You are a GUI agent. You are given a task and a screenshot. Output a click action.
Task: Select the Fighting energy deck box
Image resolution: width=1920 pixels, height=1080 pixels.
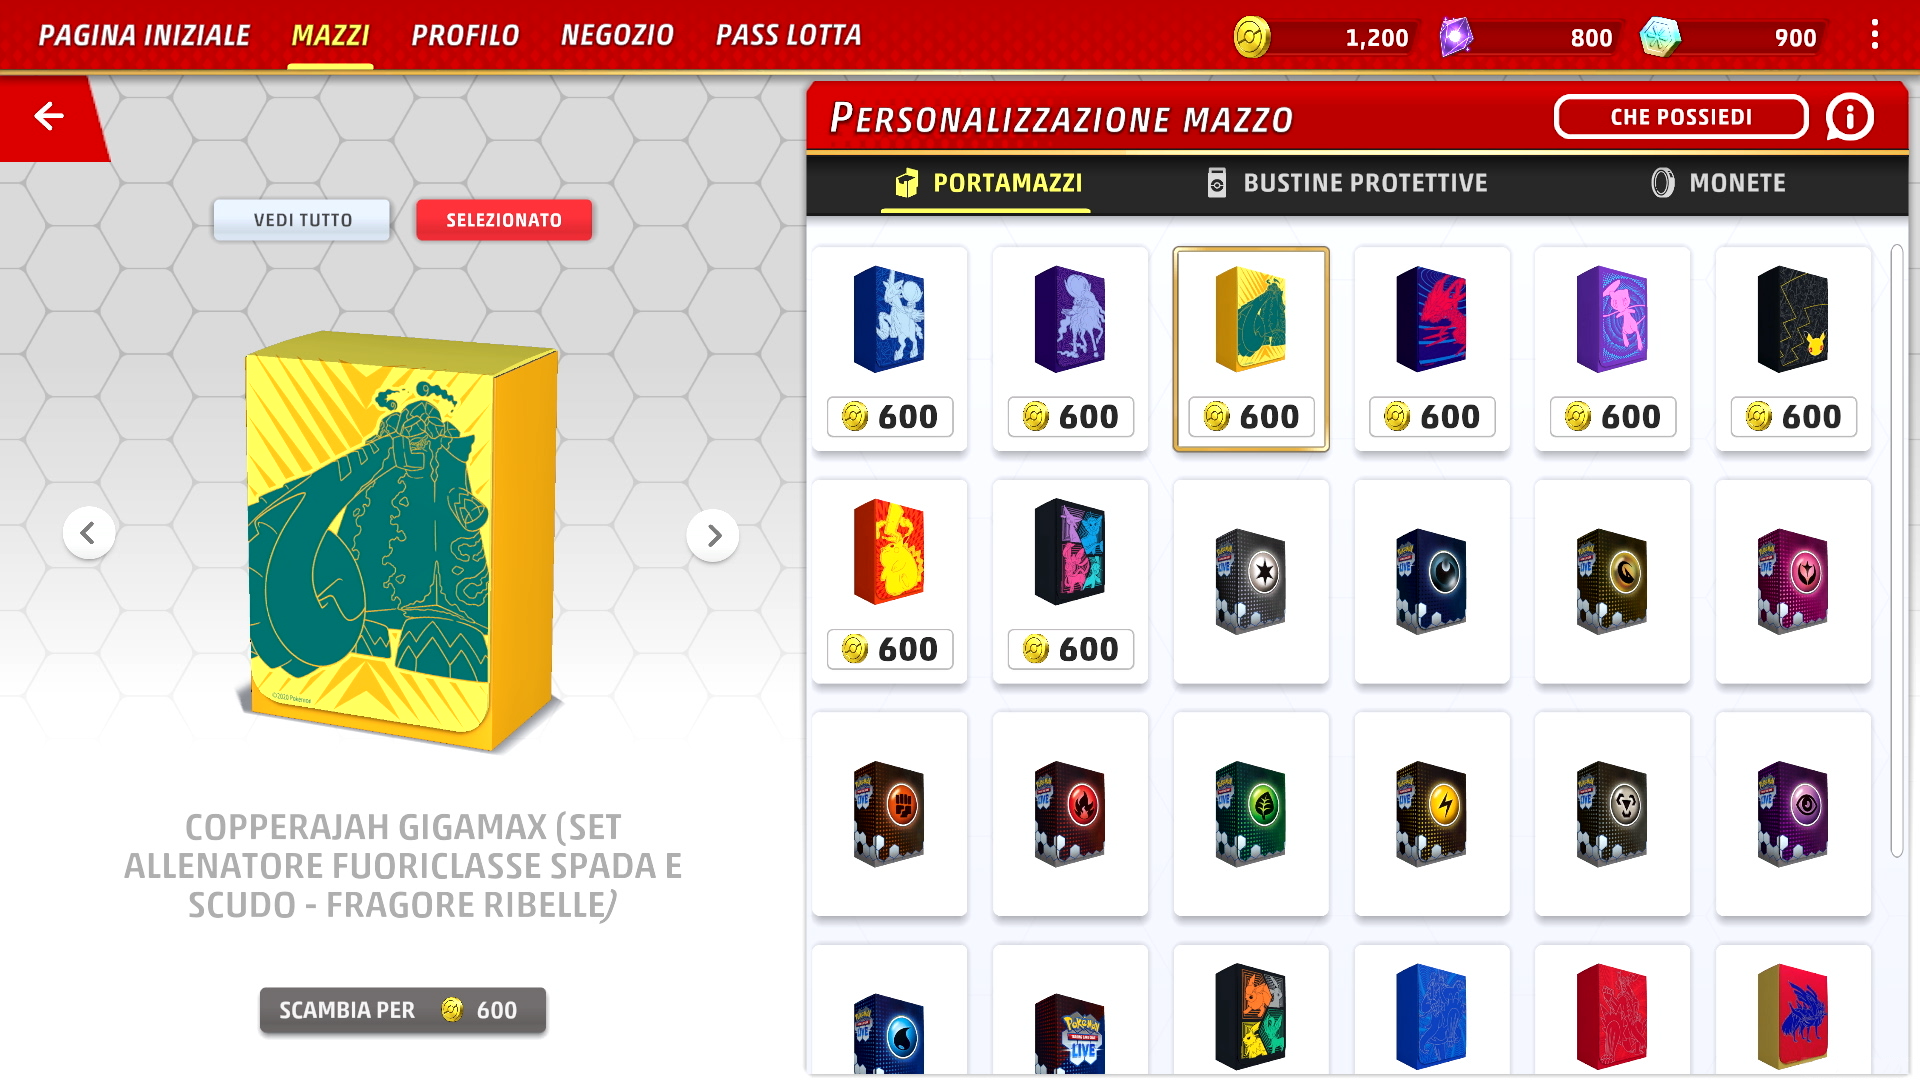click(x=889, y=813)
